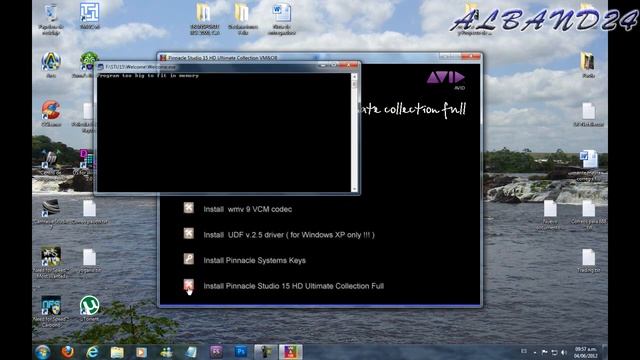Open the uTorrent desktop shortcut
The image size is (640, 360).
89,308
